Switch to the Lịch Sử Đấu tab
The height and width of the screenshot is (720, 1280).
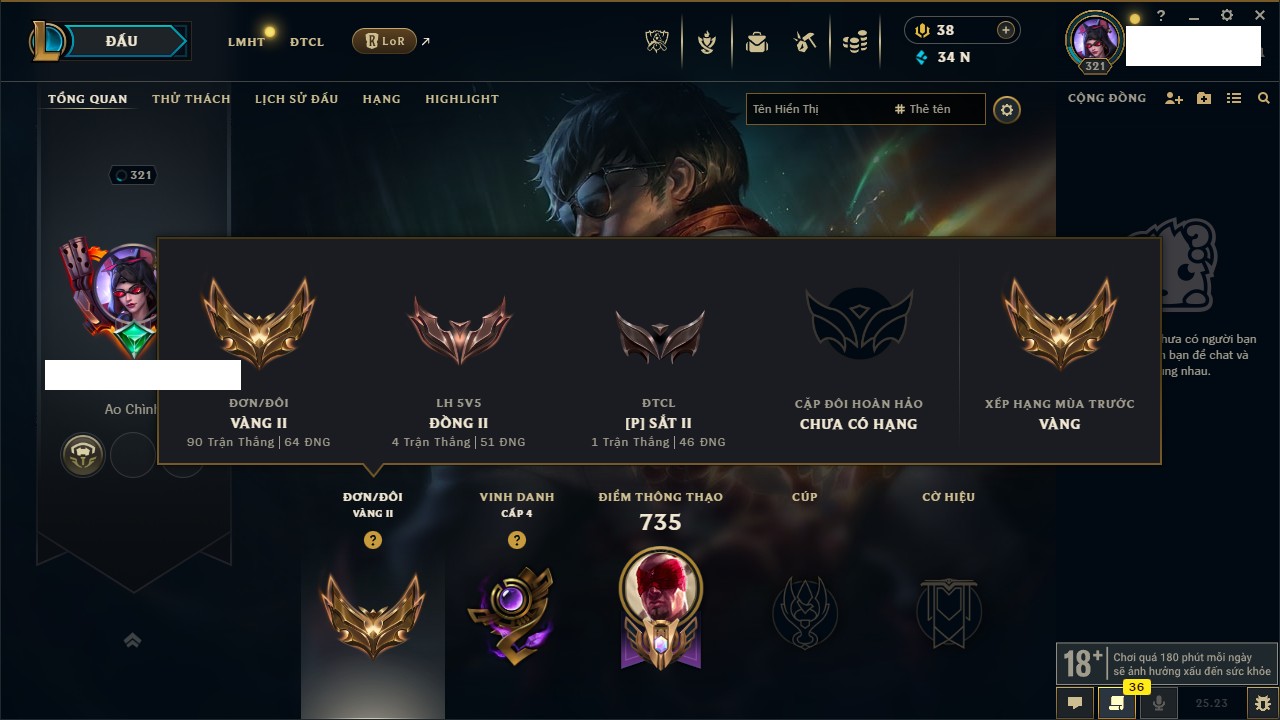[x=296, y=99]
